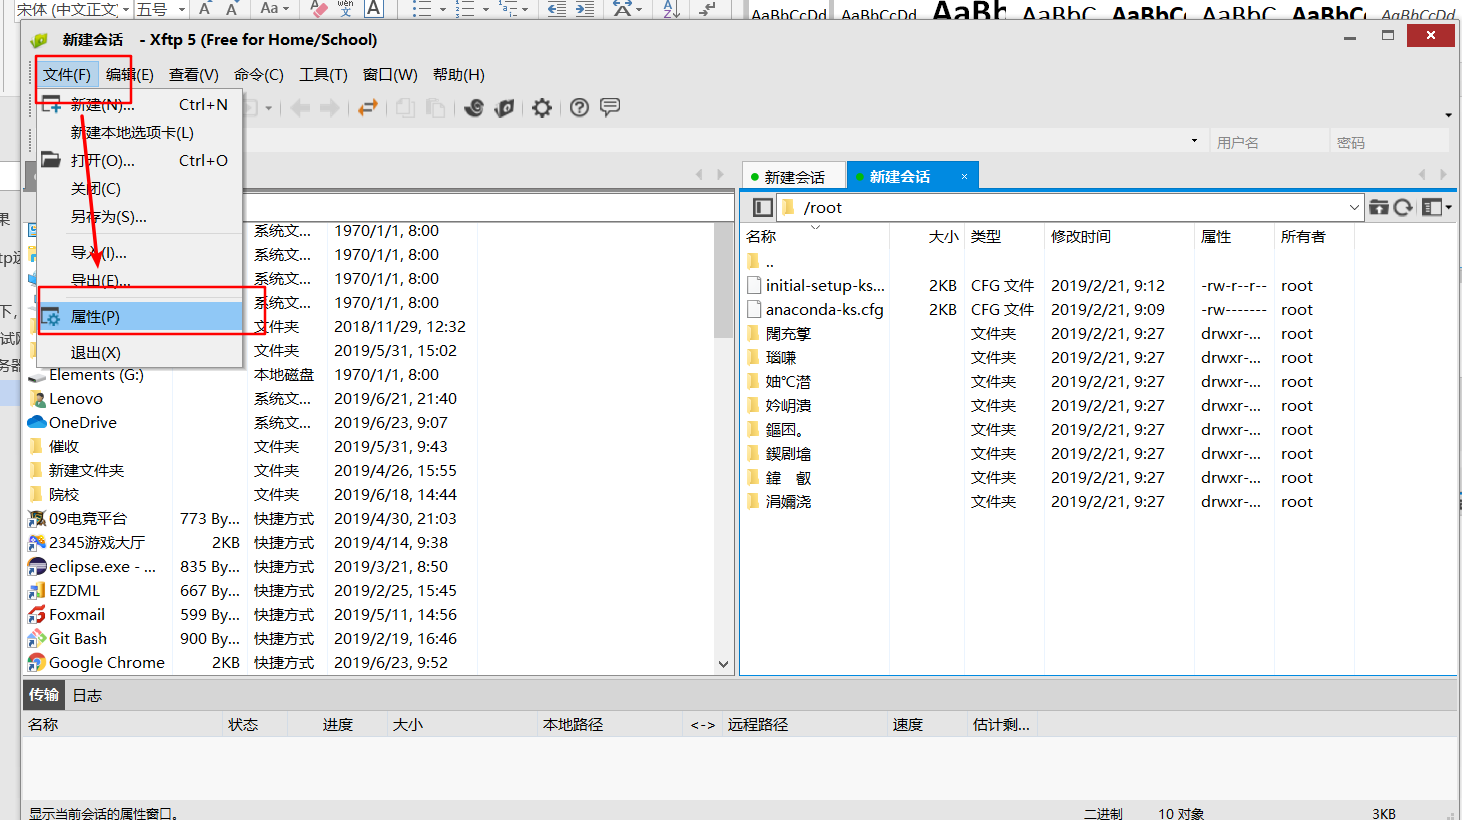Open the 帮助(H) menu
The height and width of the screenshot is (820, 1462).
point(459,74)
